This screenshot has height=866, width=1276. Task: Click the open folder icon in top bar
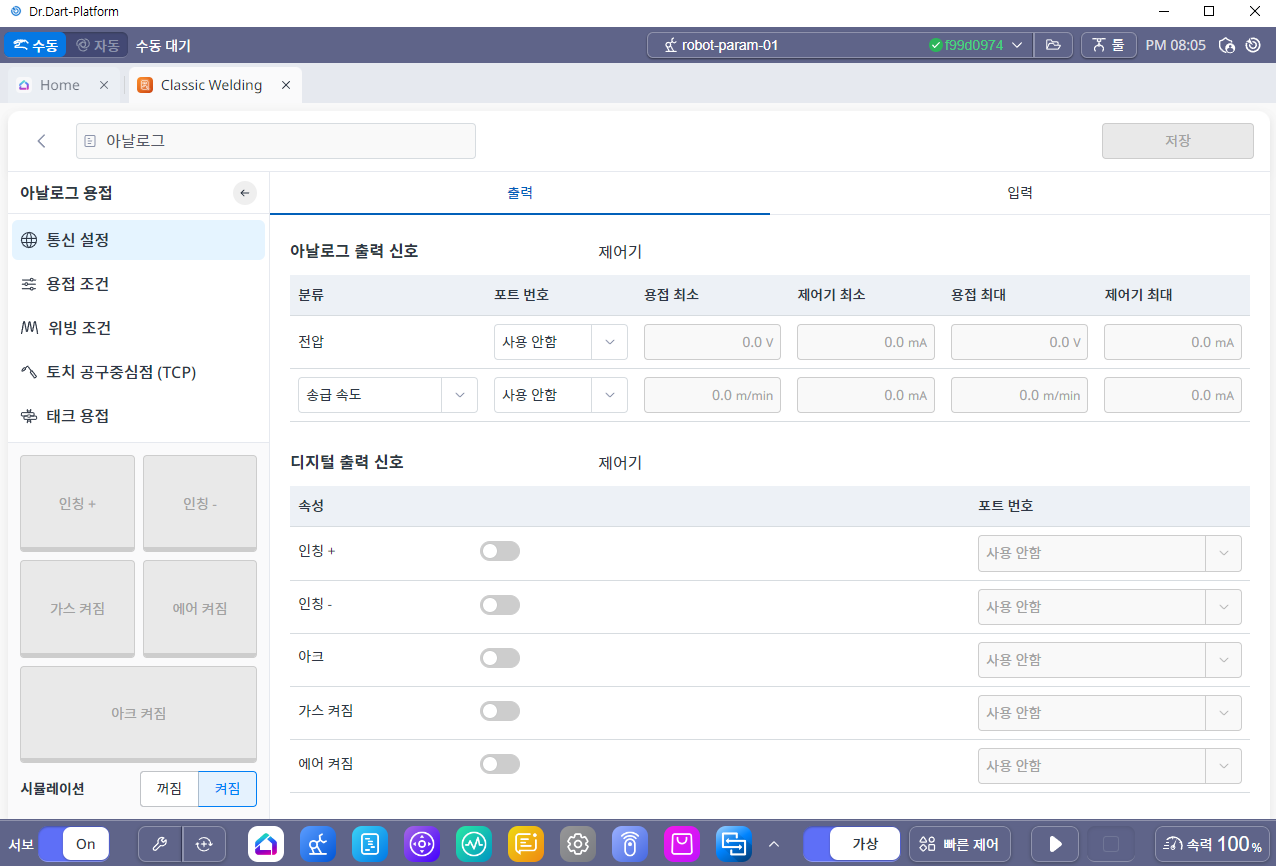(x=1052, y=45)
